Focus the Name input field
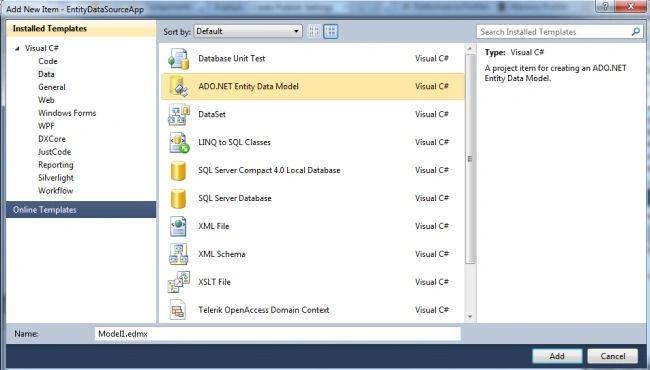This screenshot has height=370, width=650. [278, 334]
